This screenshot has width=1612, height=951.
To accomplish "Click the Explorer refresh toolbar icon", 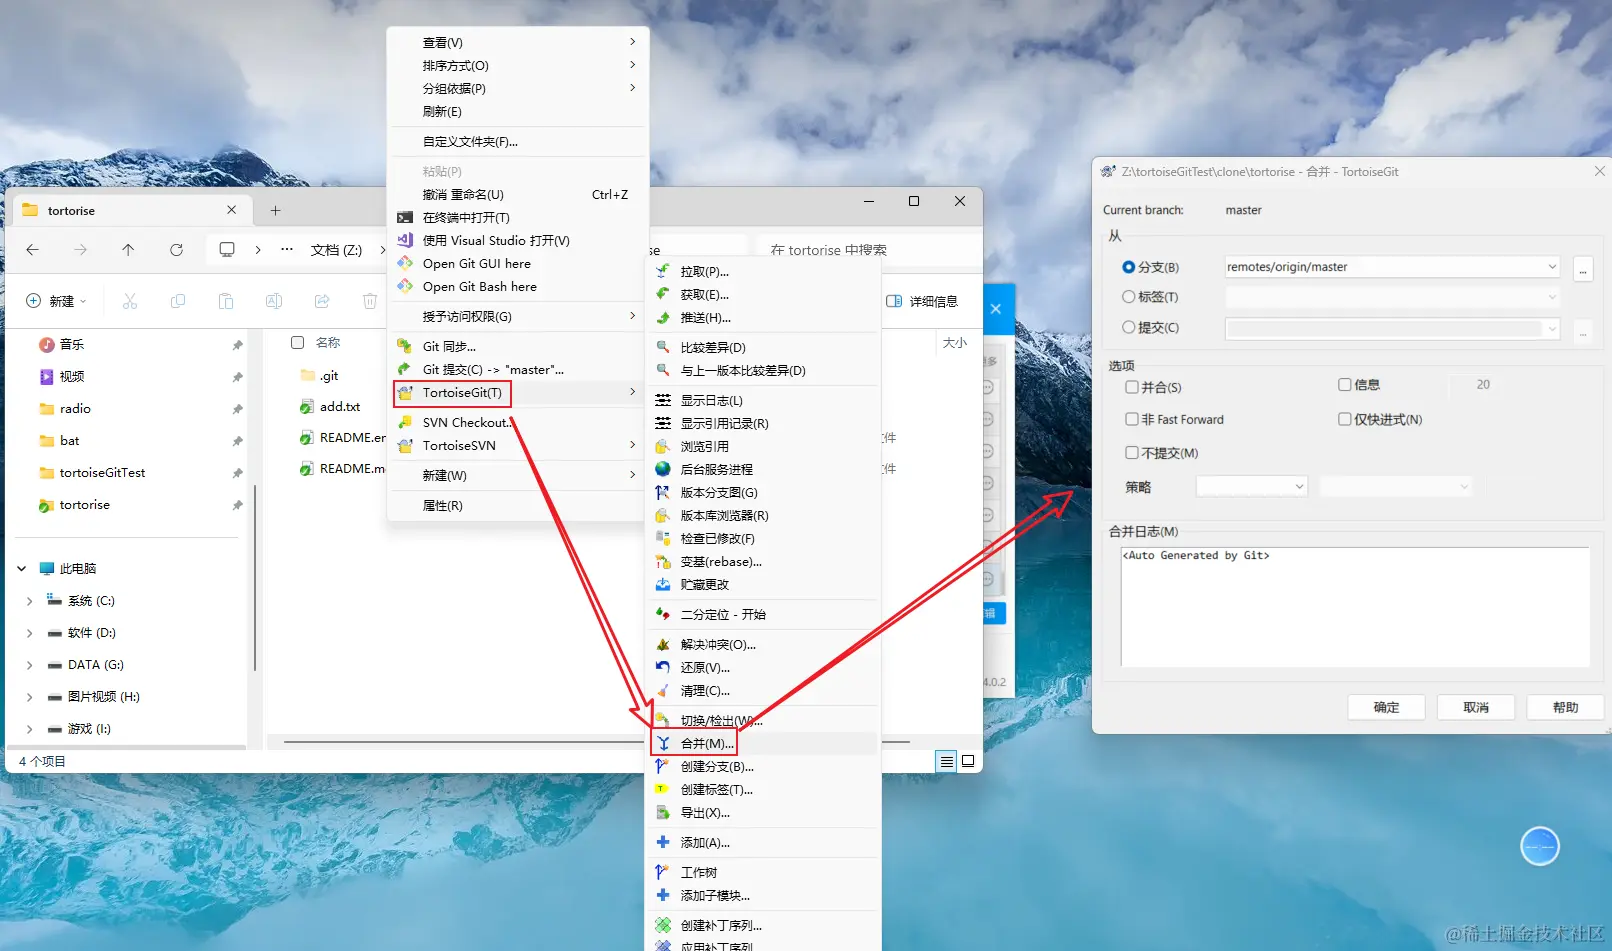I will point(176,250).
